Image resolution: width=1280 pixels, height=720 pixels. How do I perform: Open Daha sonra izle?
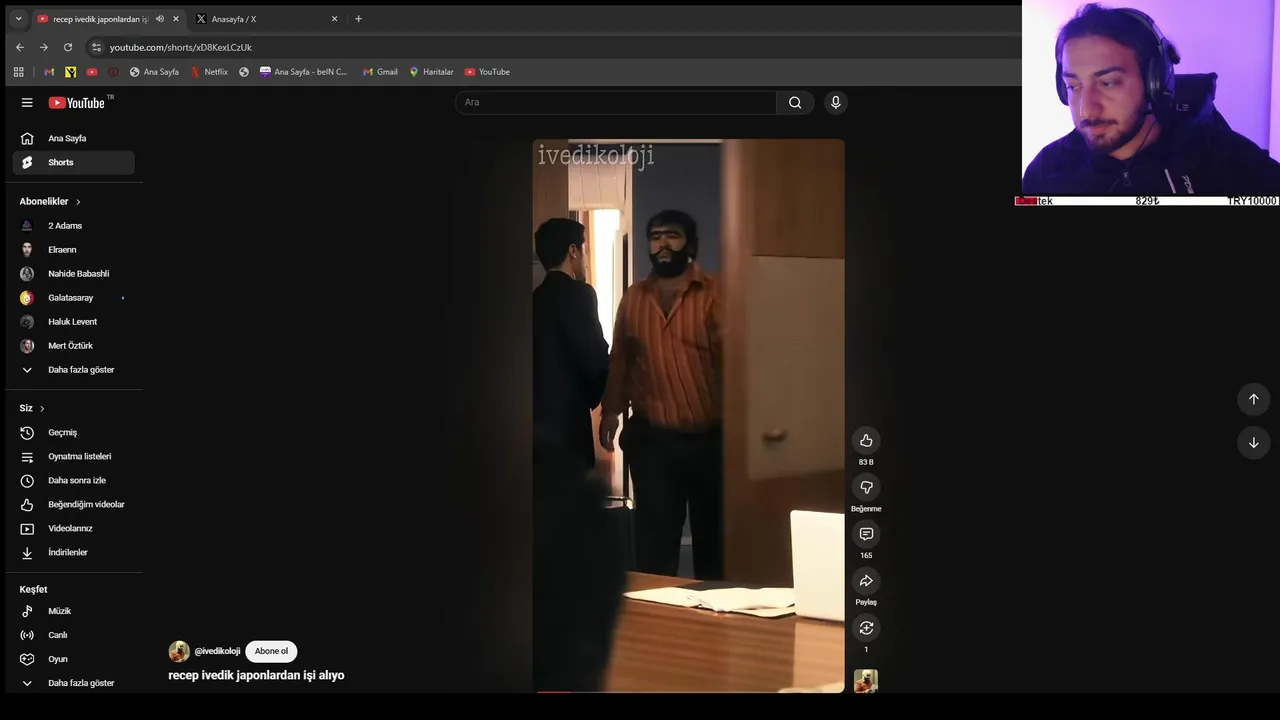pos(73,480)
